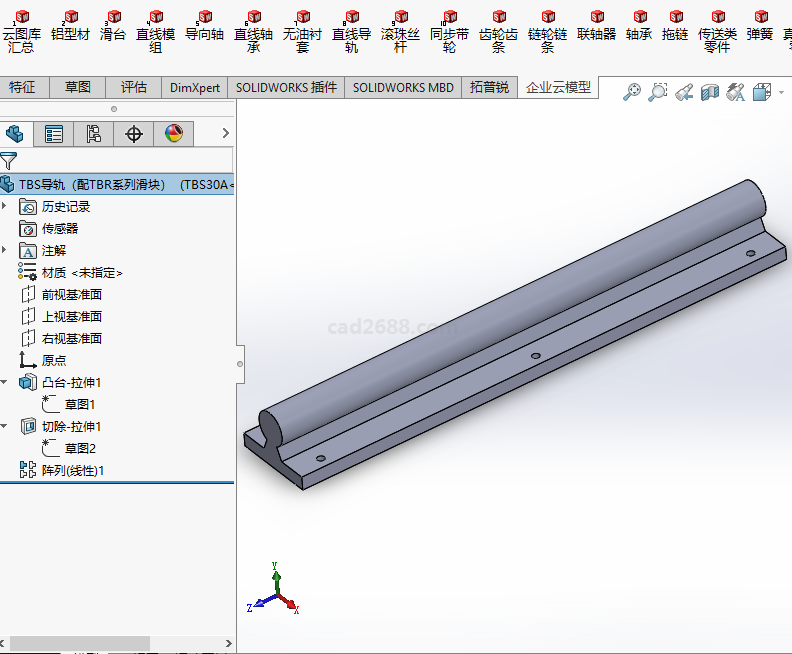Switch to the SOLIDWORKS MBD tab
The image size is (792, 654).
[403, 88]
